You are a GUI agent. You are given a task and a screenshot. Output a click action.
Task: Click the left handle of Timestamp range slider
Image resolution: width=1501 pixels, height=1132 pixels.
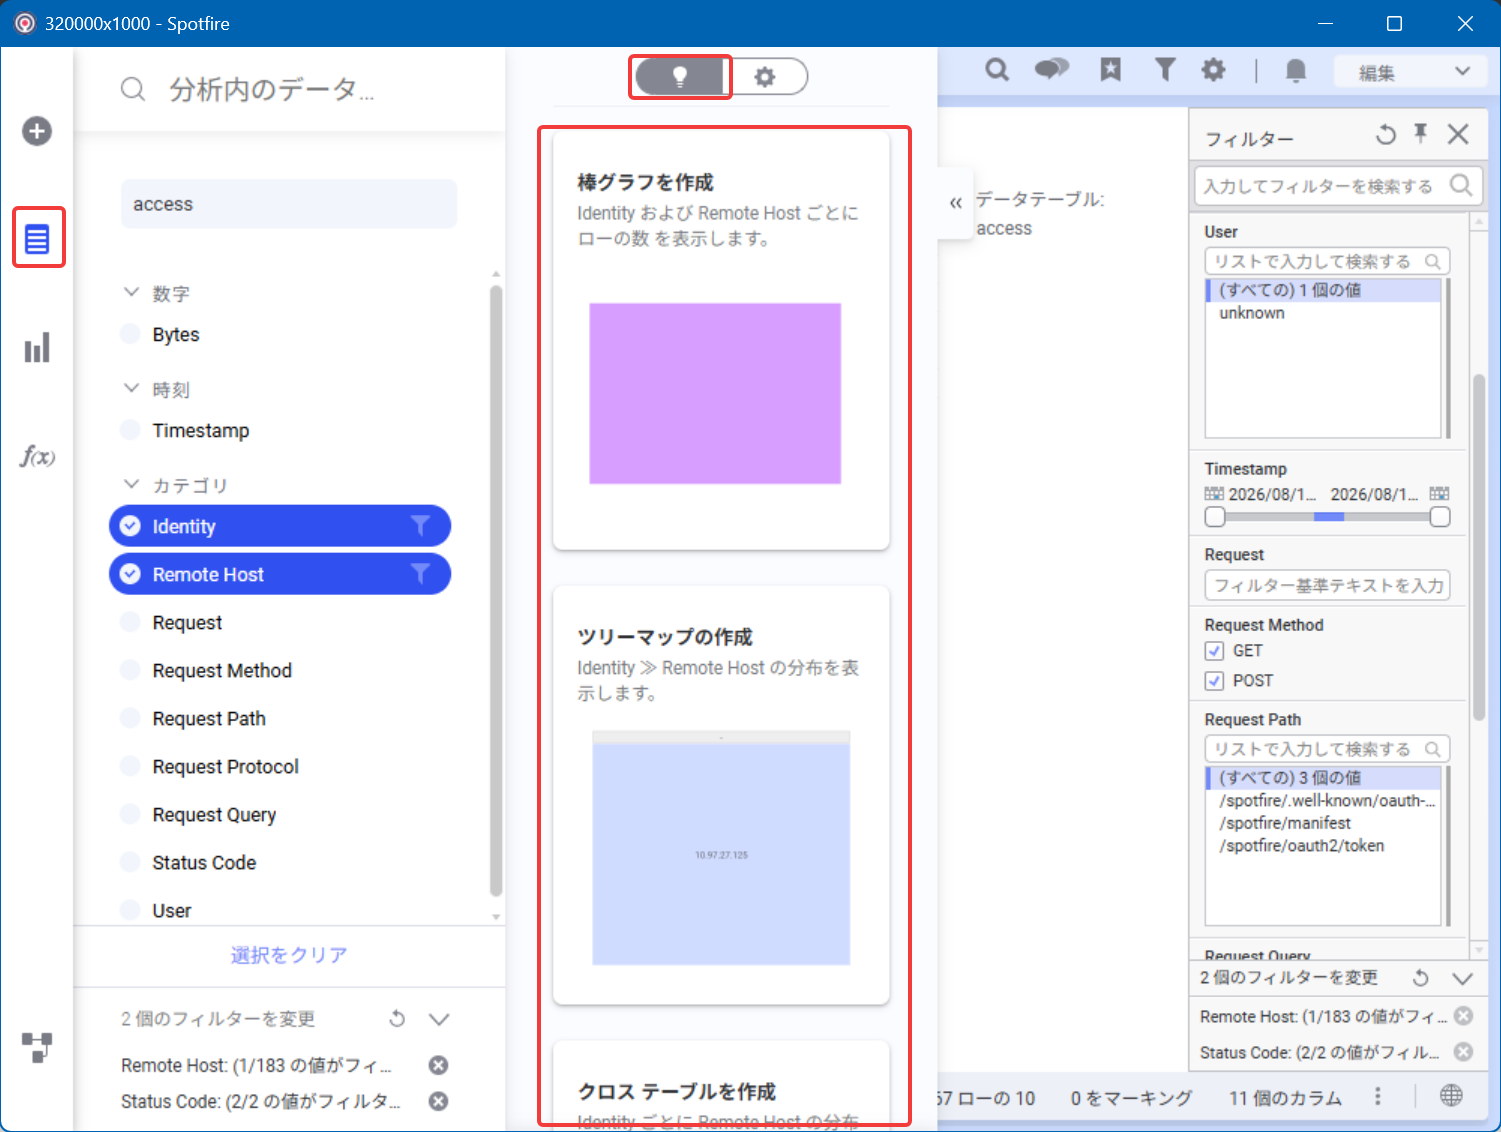(x=1215, y=517)
